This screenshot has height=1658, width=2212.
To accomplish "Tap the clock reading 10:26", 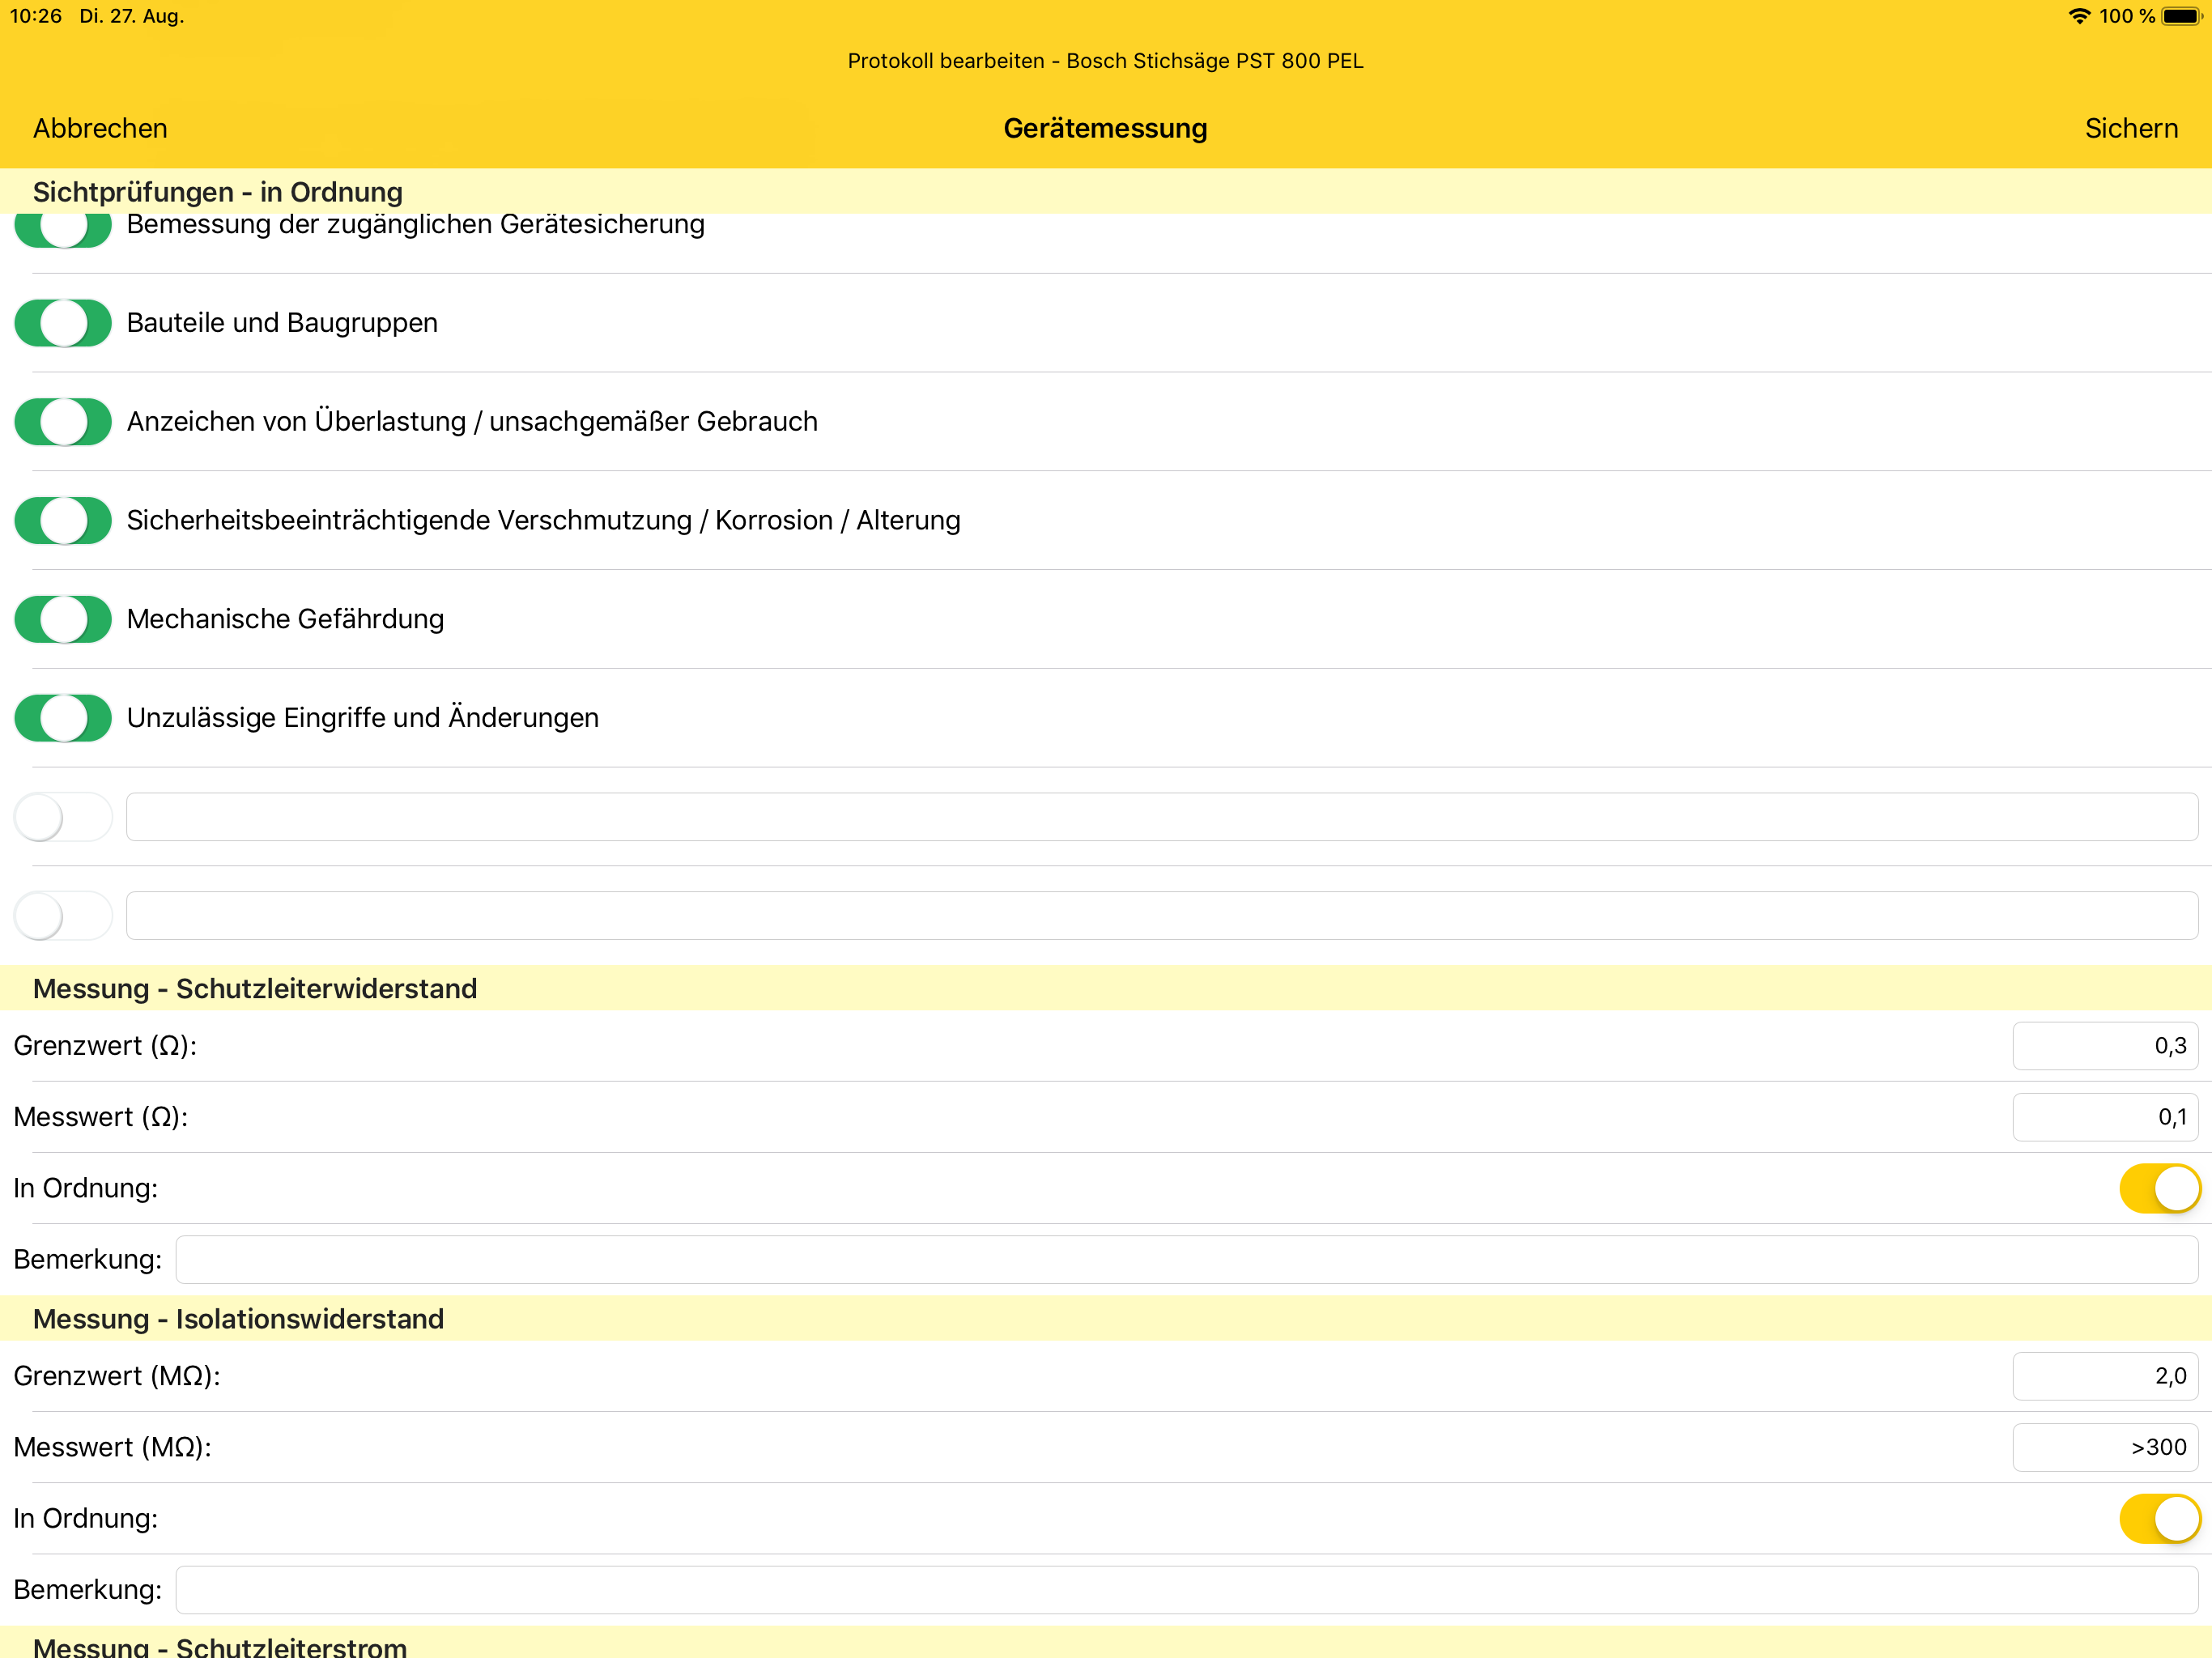I will (x=36, y=16).
